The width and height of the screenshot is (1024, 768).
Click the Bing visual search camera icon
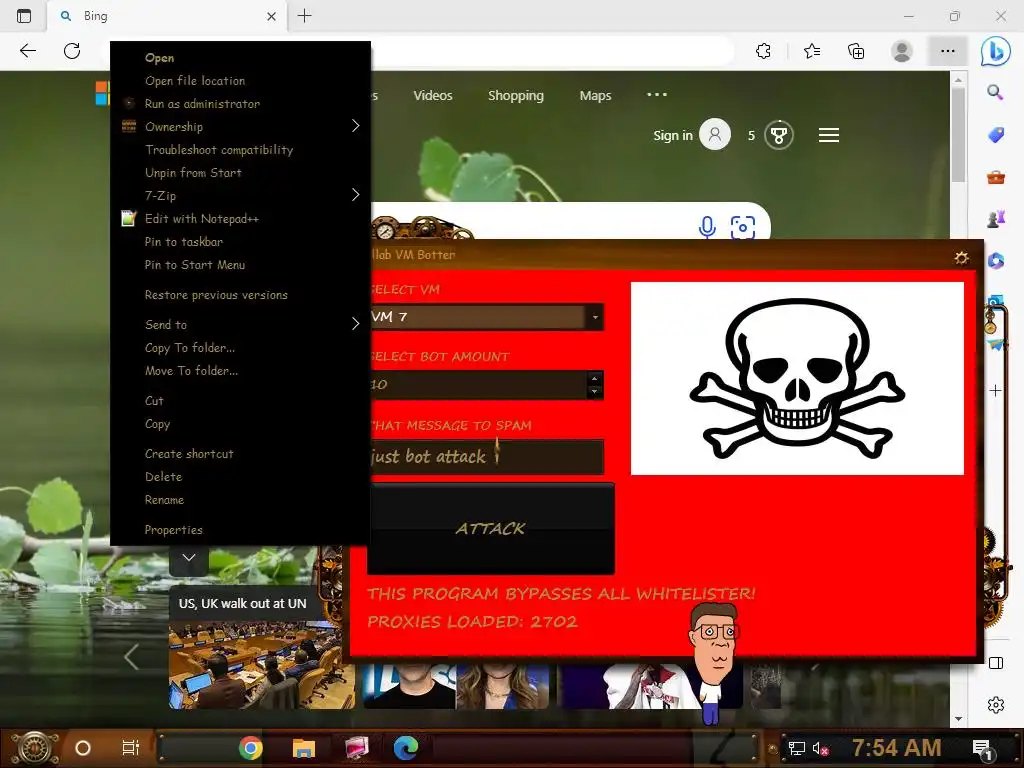743,227
